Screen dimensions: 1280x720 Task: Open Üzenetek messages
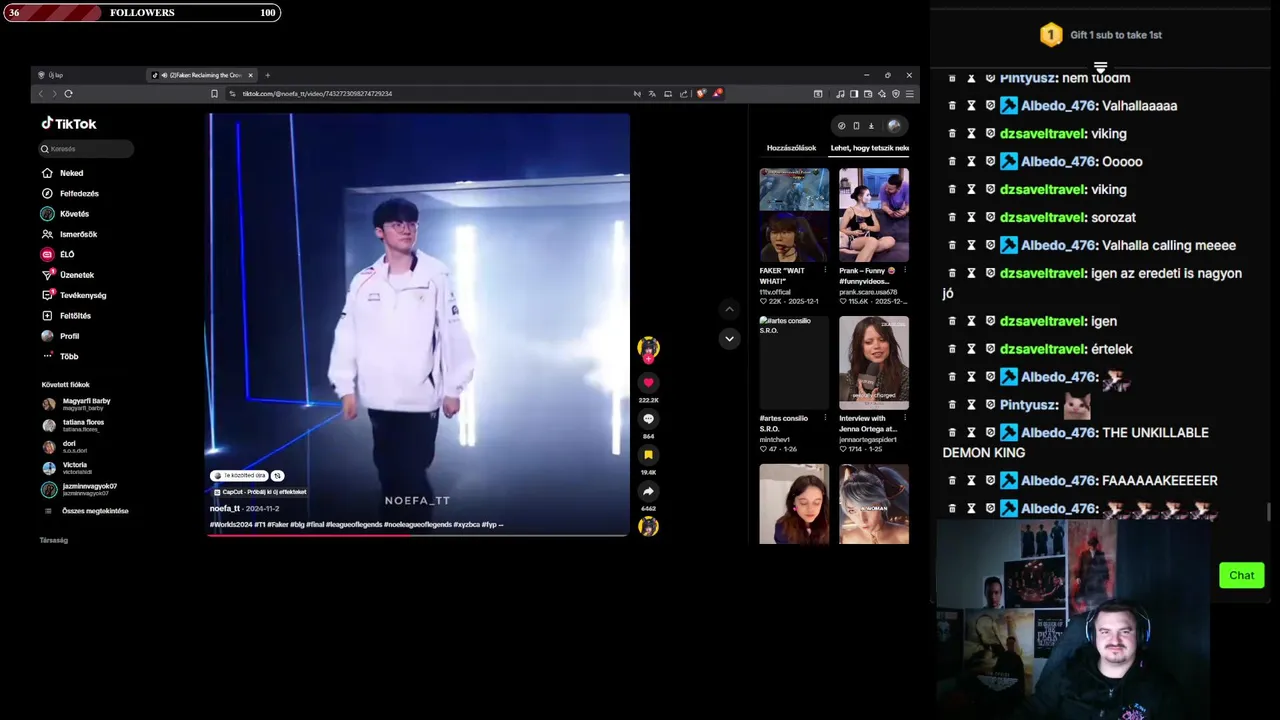[x=67, y=275]
